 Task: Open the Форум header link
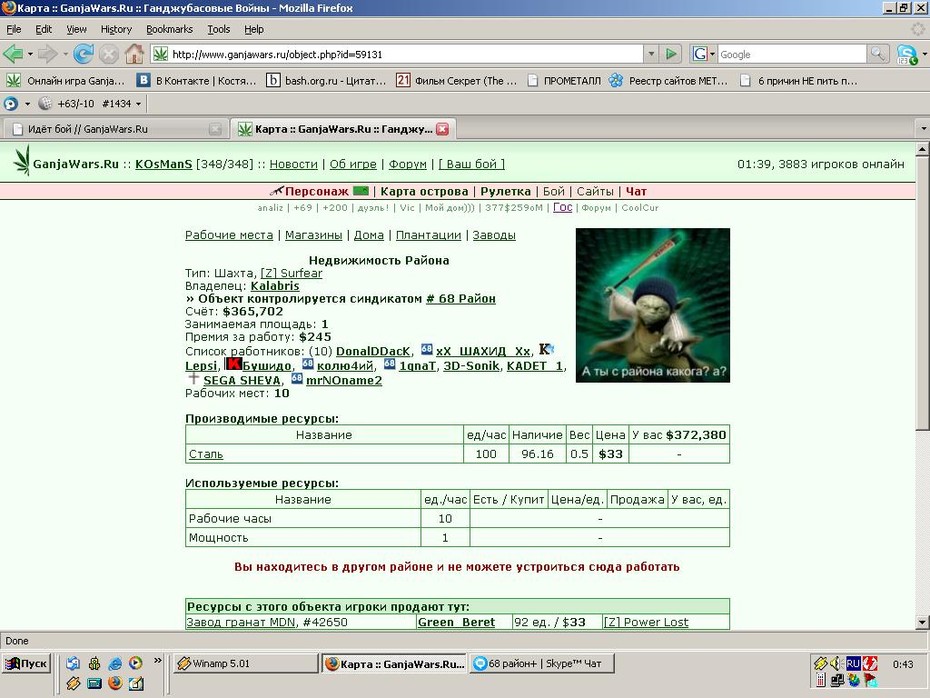coord(407,164)
